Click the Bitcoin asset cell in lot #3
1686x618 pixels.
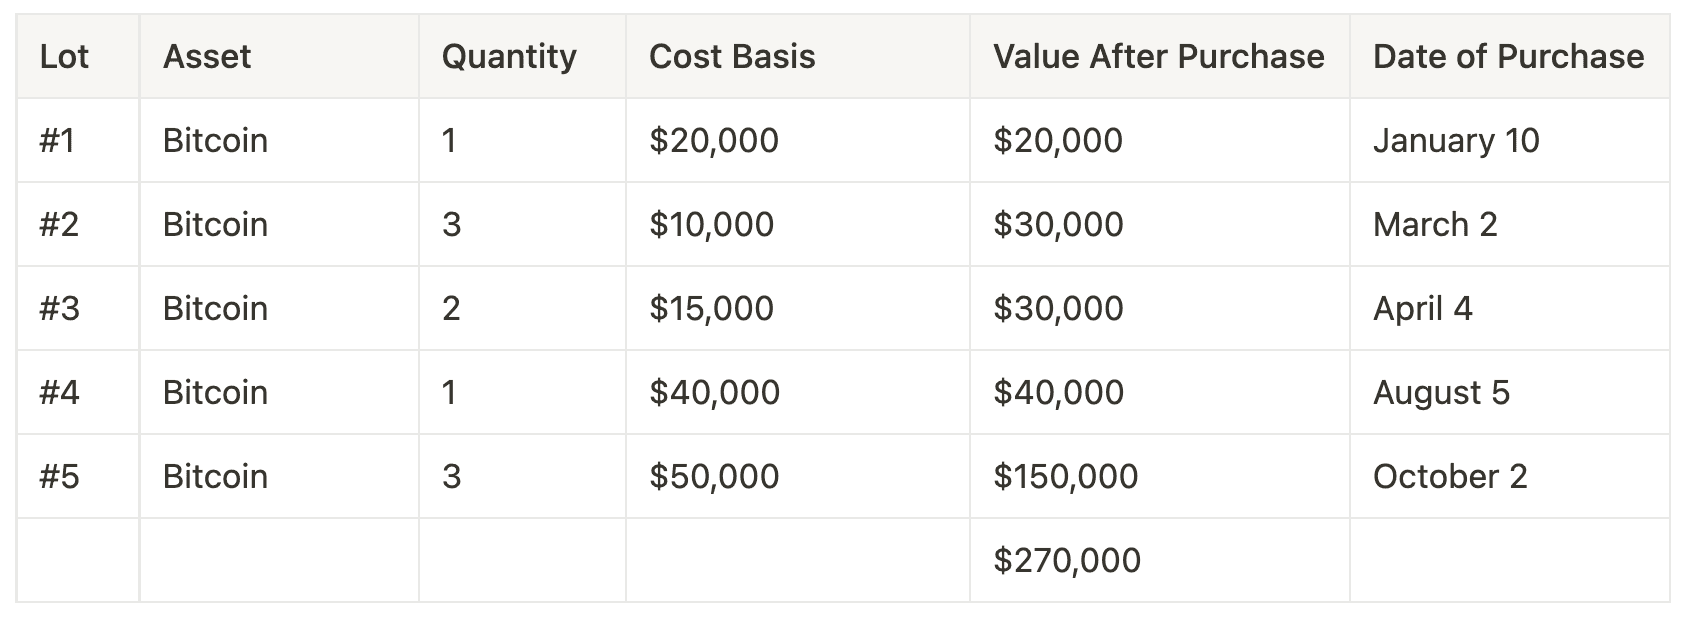(215, 309)
